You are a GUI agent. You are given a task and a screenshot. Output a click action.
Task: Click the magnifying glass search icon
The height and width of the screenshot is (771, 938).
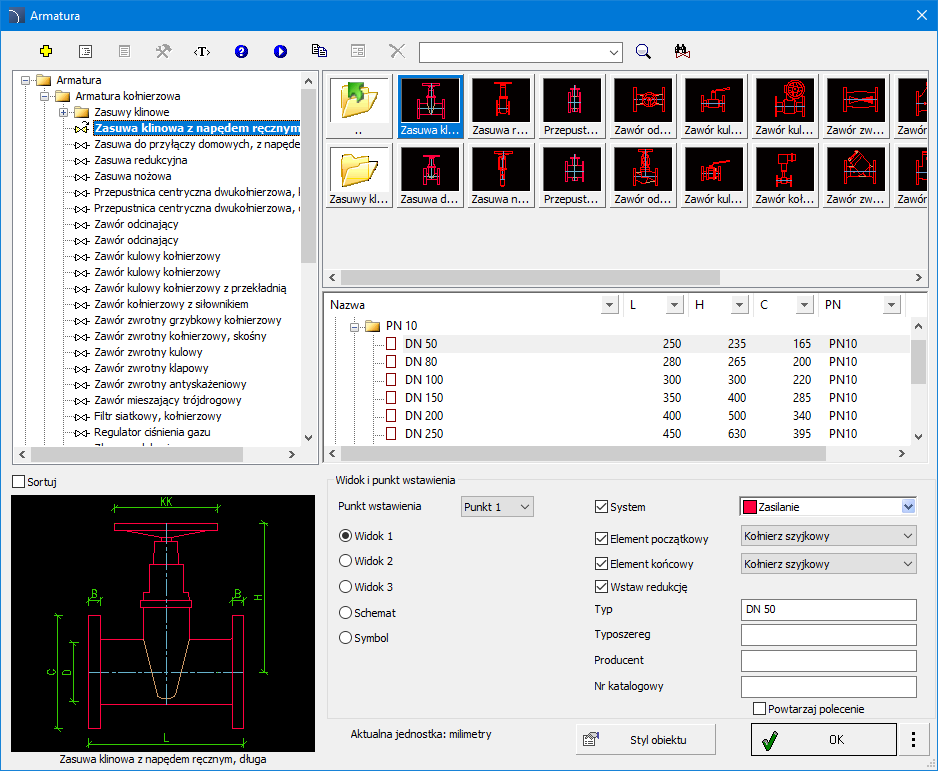[644, 51]
